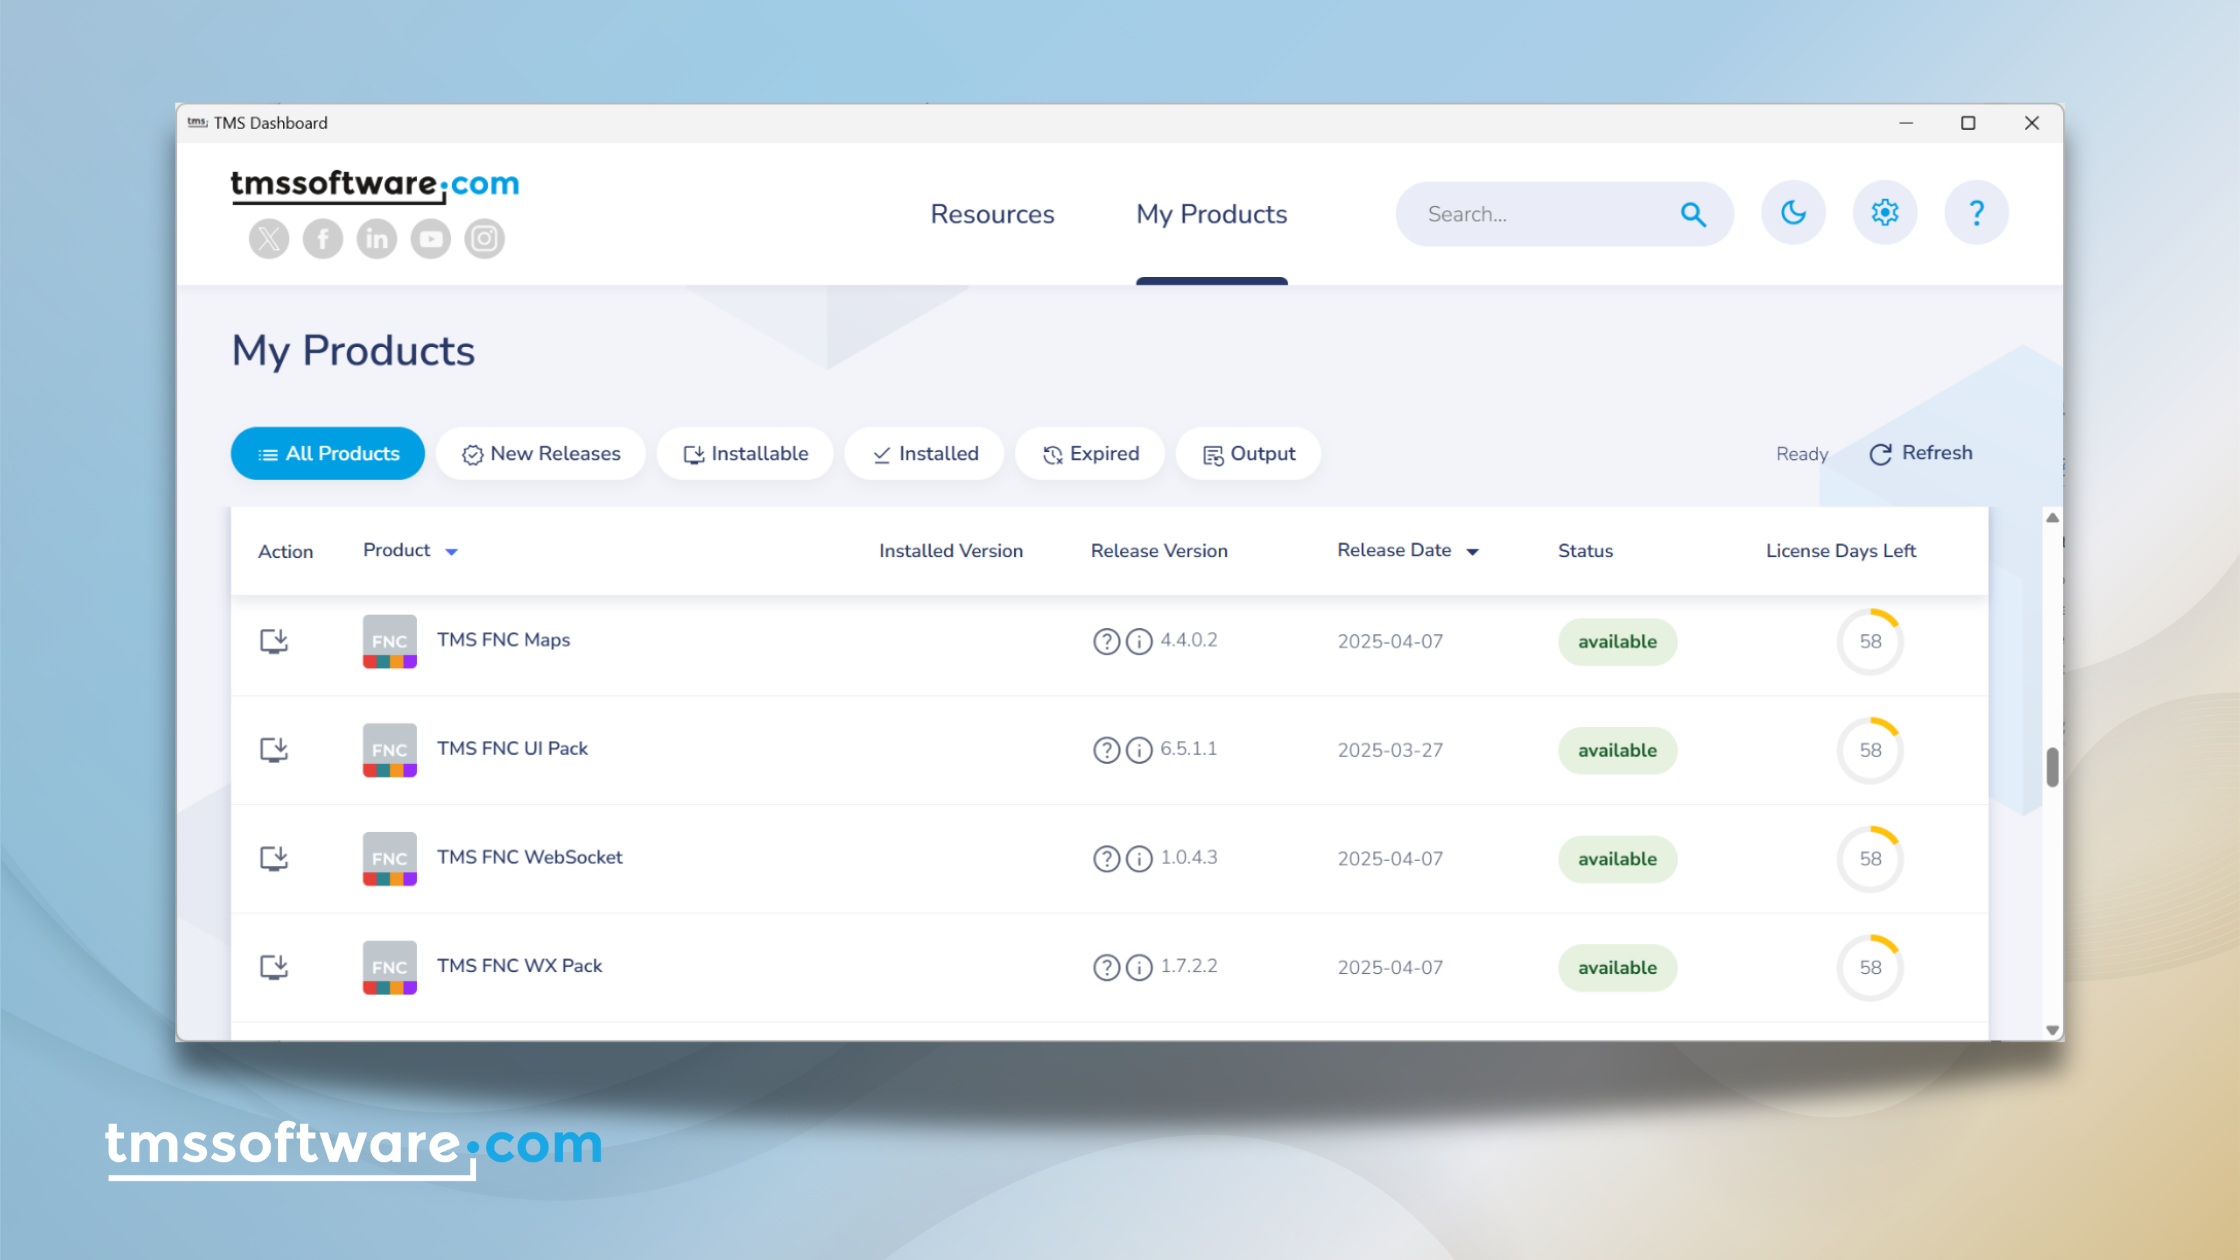Open help via question mark button

pyautogui.click(x=1976, y=213)
